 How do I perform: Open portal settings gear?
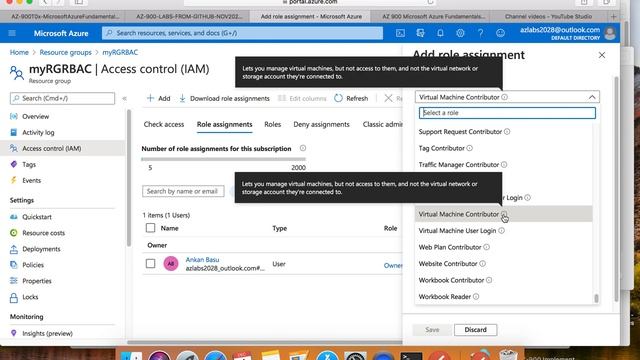click(x=460, y=33)
